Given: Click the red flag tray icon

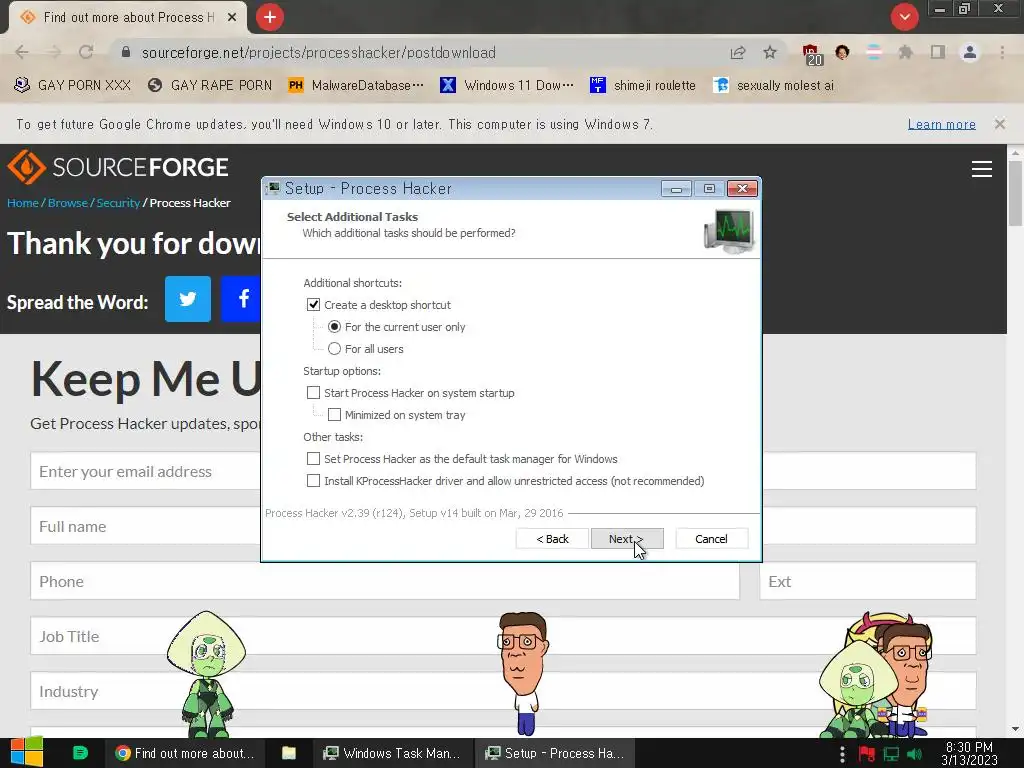Looking at the screenshot, I should (867, 754).
